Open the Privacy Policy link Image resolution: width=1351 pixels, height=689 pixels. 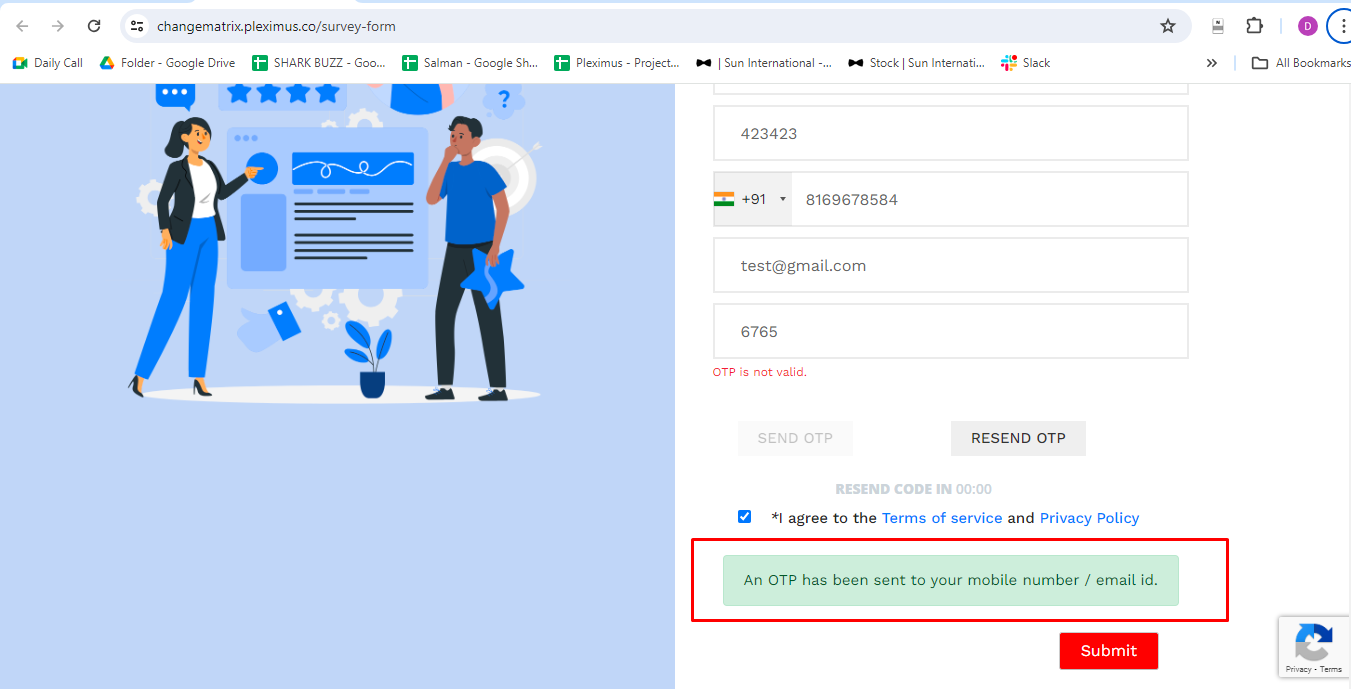pyautogui.click(x=1089, y=518)
